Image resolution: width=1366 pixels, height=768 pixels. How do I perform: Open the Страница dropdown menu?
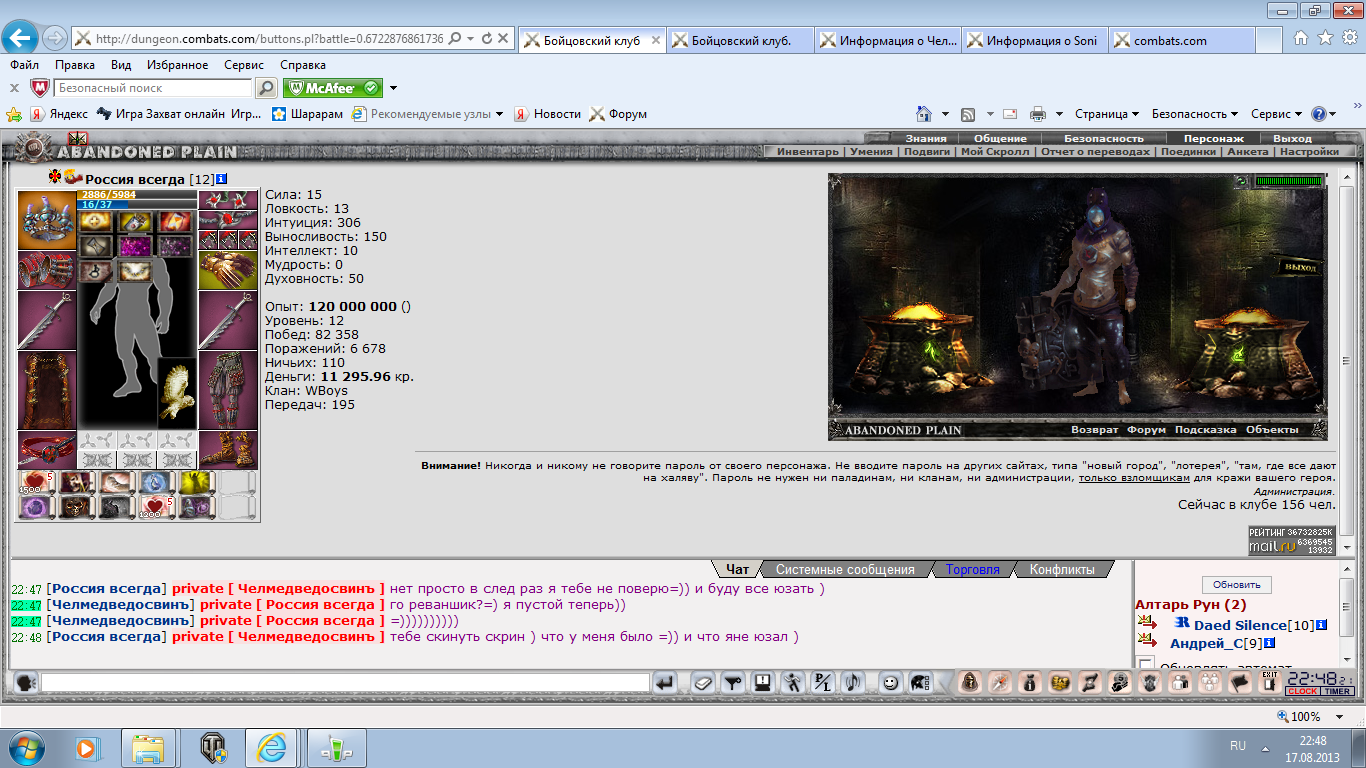(x=1108, y=114)
